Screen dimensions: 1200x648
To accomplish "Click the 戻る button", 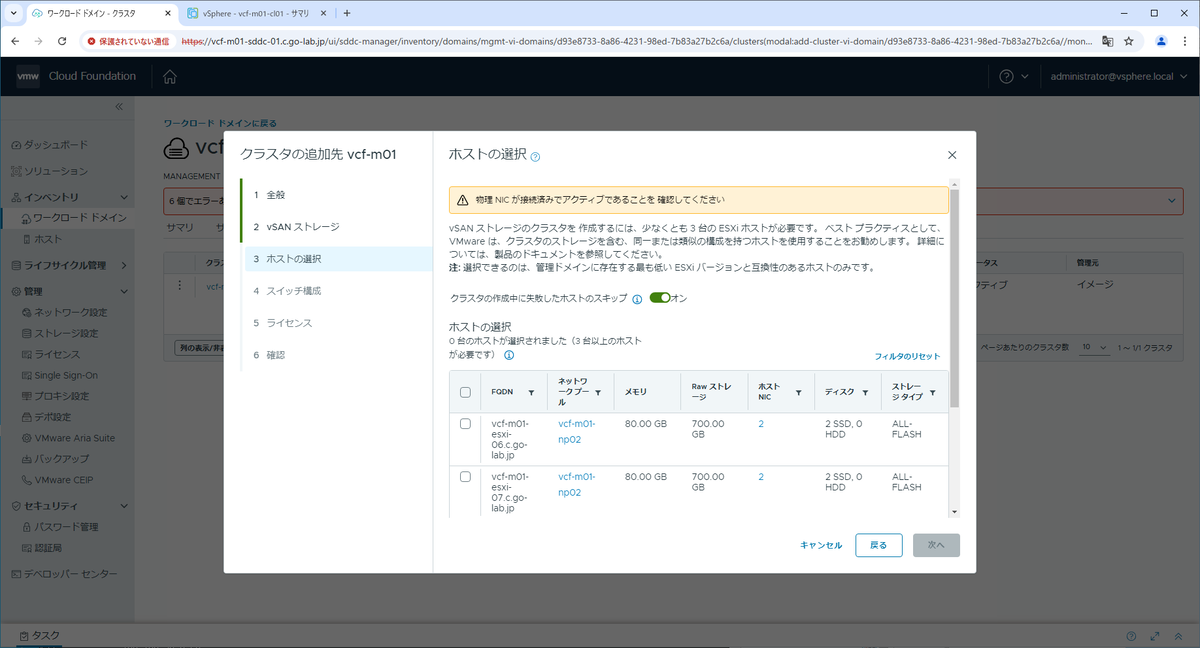I will [879, 545].
